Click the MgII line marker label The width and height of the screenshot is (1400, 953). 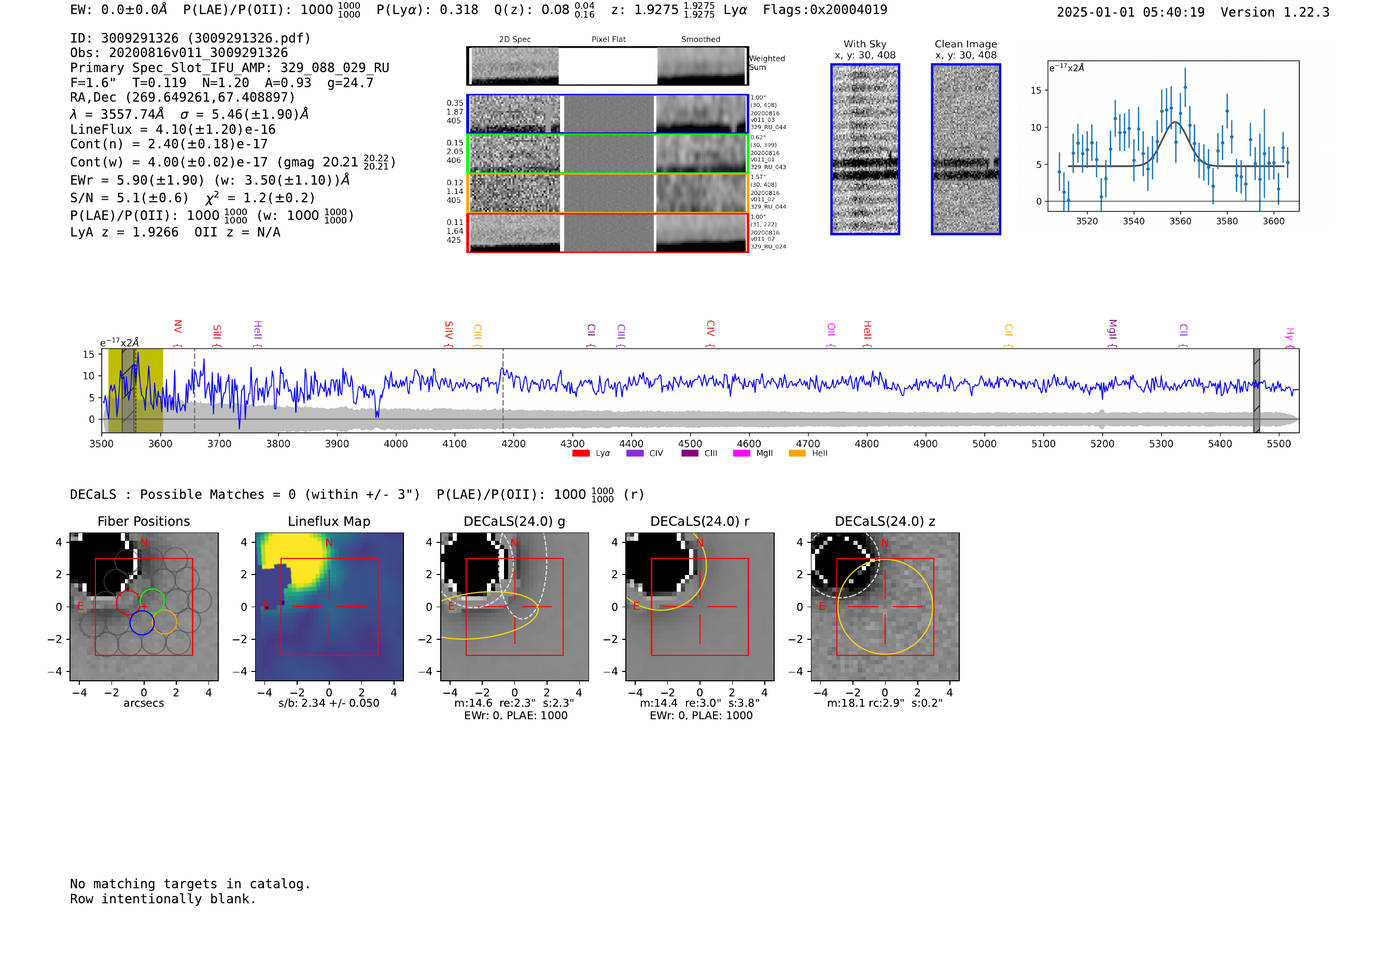tap(1112, 333)
